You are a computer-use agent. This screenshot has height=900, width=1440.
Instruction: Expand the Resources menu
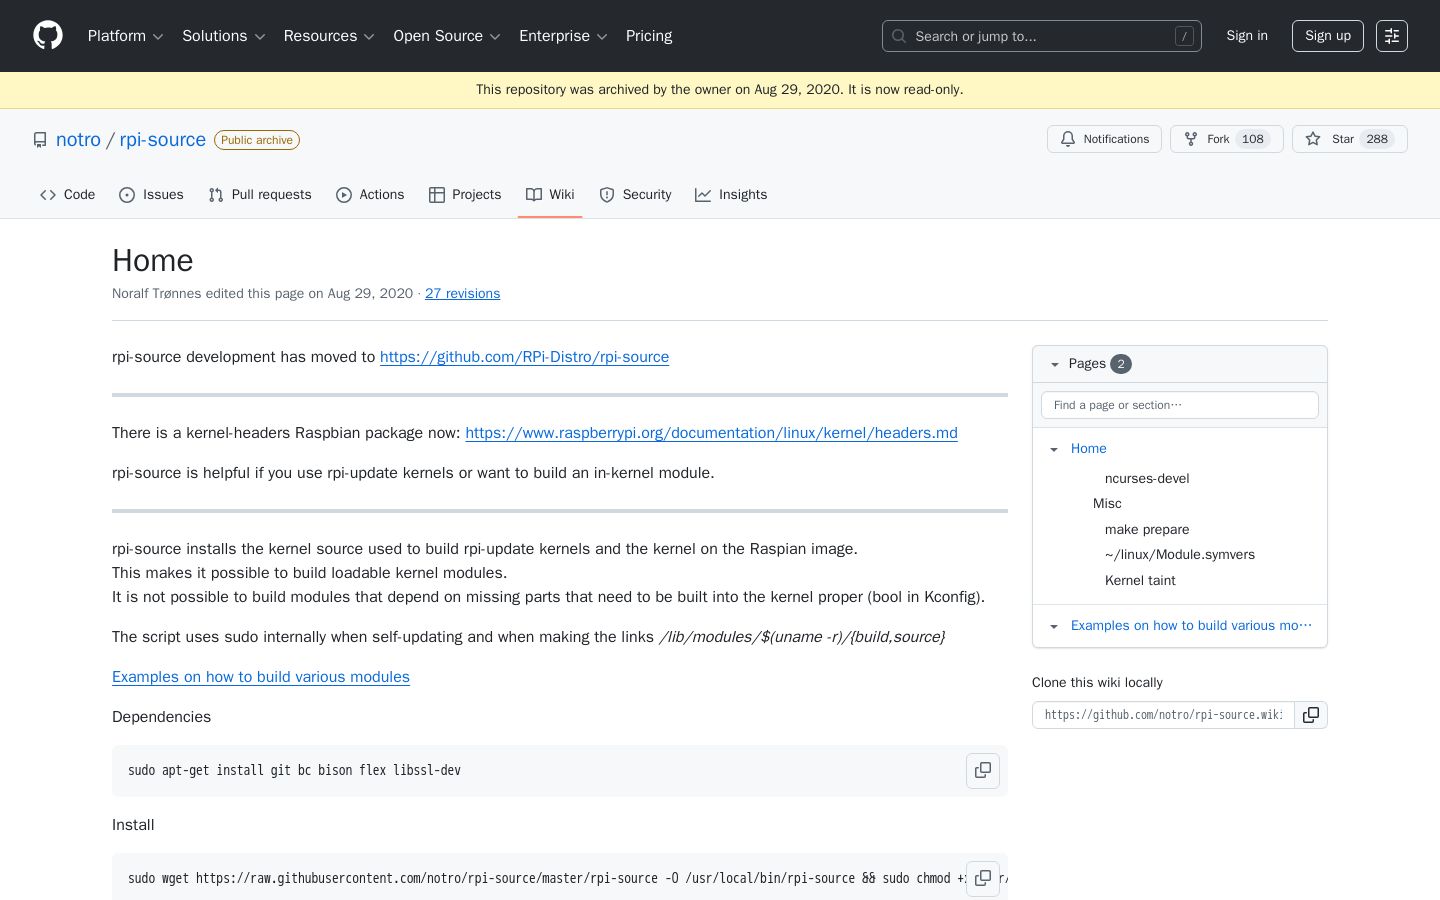tap(329, 36)
